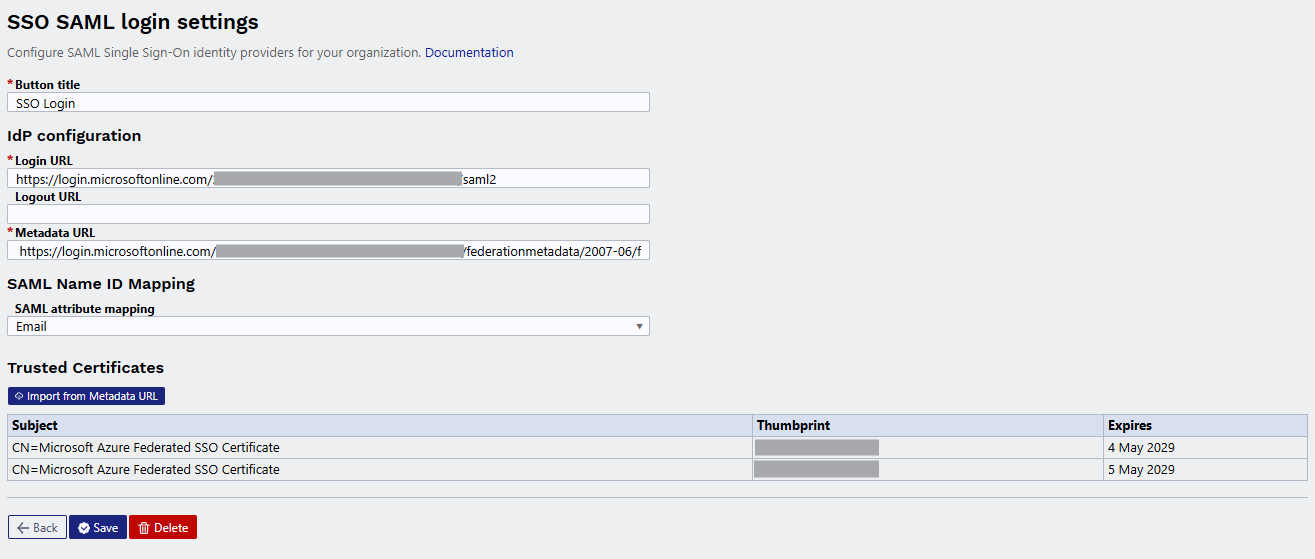The width and height of the screenshot is (1315, 559).
Task: Focus the Button title input field
Action: click(x=328, y=102)
